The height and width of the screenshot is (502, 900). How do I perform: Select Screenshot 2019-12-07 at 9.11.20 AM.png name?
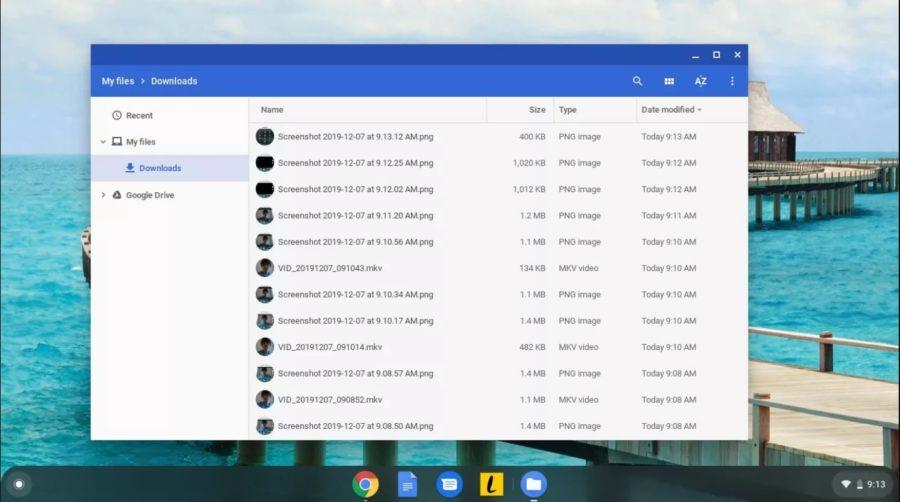click(355, 216)
